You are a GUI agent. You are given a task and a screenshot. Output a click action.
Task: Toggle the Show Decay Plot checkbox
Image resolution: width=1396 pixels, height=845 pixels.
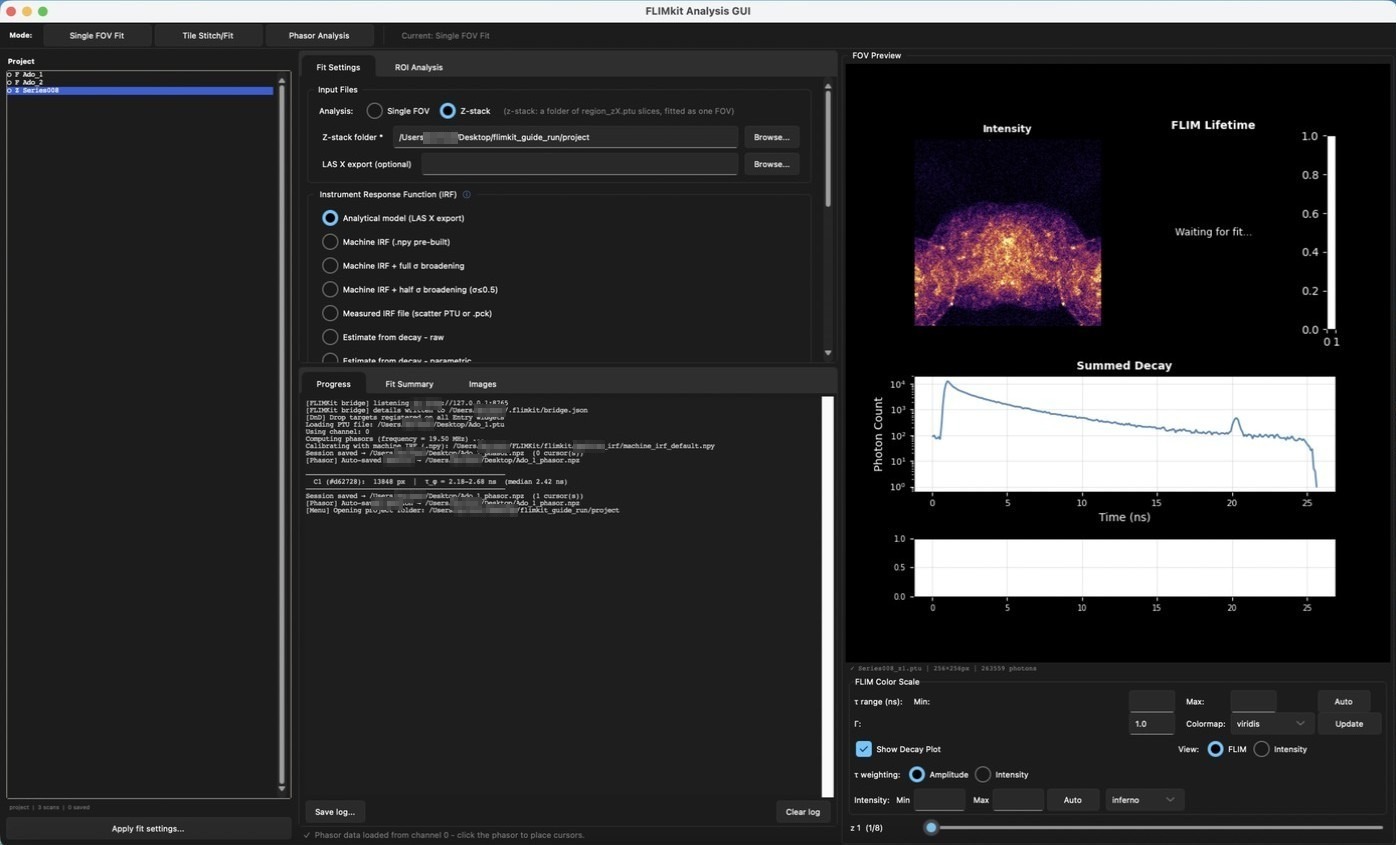point(864,749)
